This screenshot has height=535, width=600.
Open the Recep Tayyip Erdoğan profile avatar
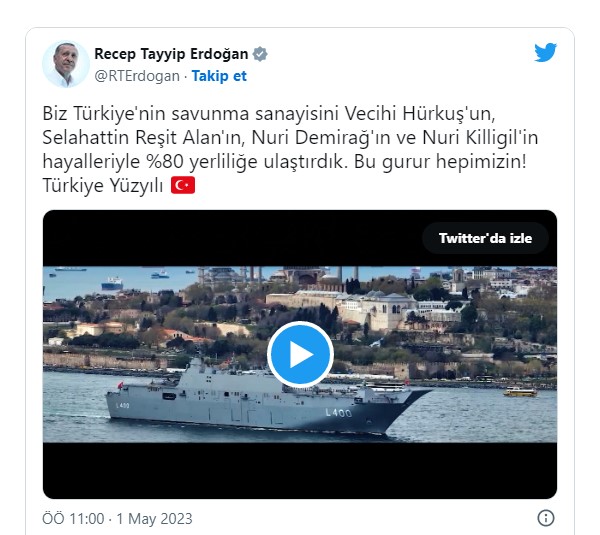pos(66,64)
